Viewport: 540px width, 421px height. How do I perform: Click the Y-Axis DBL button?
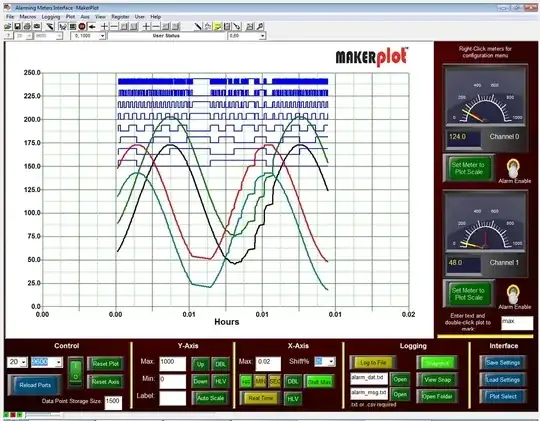[220, 364]
